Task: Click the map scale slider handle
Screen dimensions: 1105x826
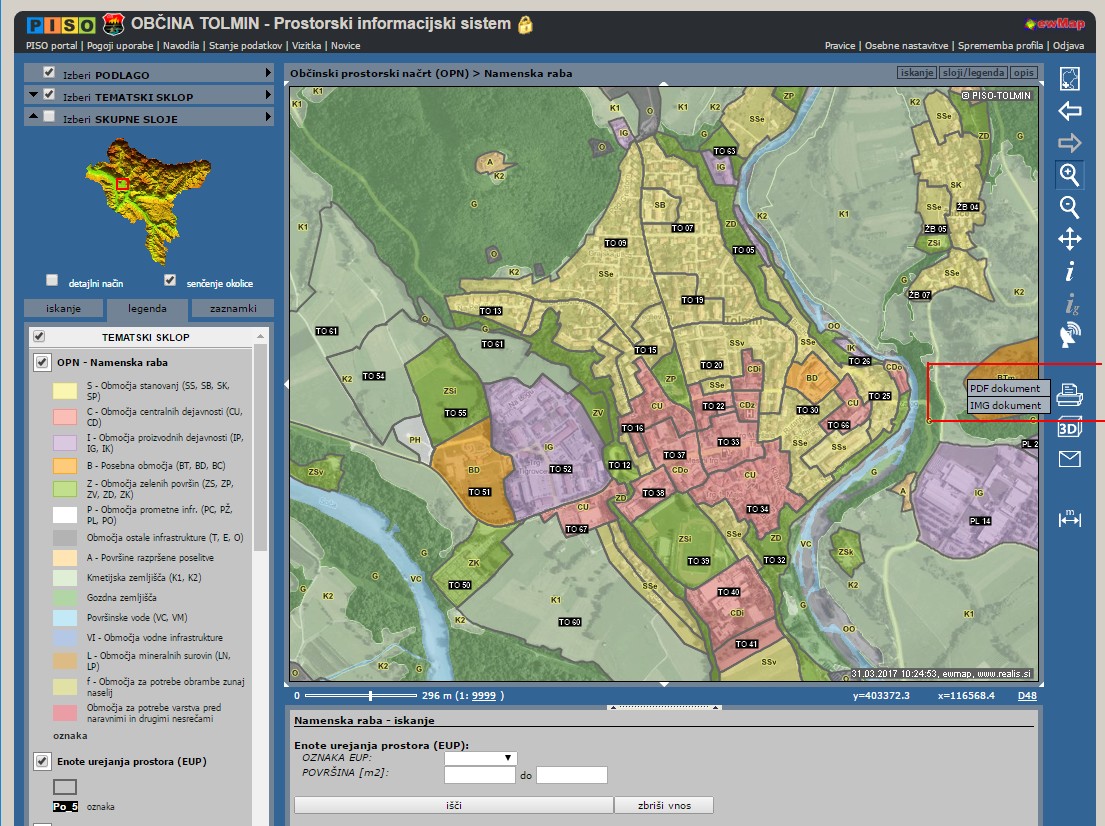Action: click(x=371, y=695)
